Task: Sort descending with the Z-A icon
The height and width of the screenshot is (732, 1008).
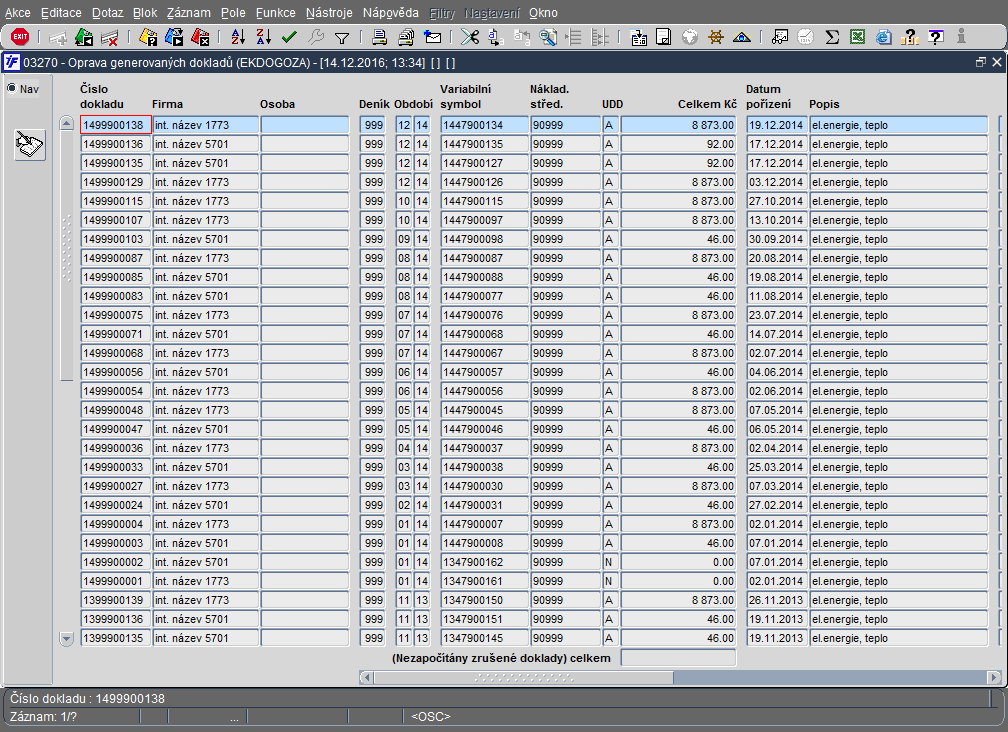Action: click(x=264, y=37)
